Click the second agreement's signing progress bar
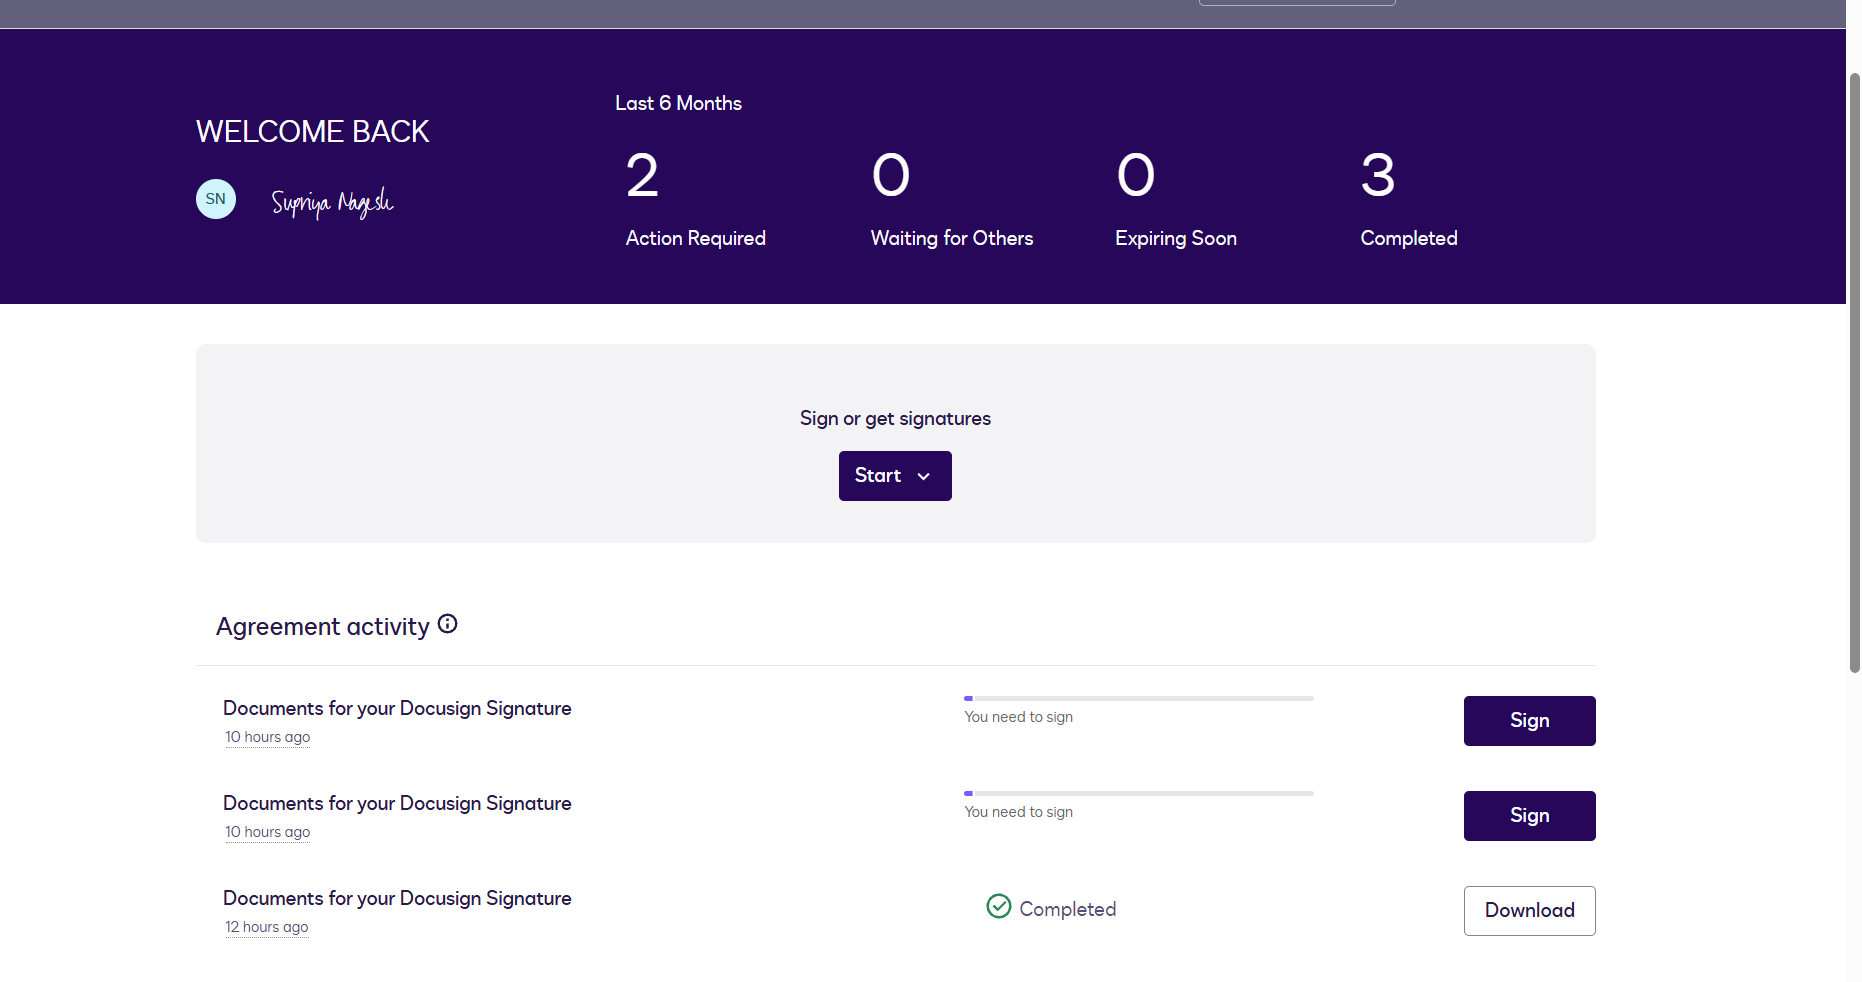Screen dimensions: 1862x982 (1139, 793)
